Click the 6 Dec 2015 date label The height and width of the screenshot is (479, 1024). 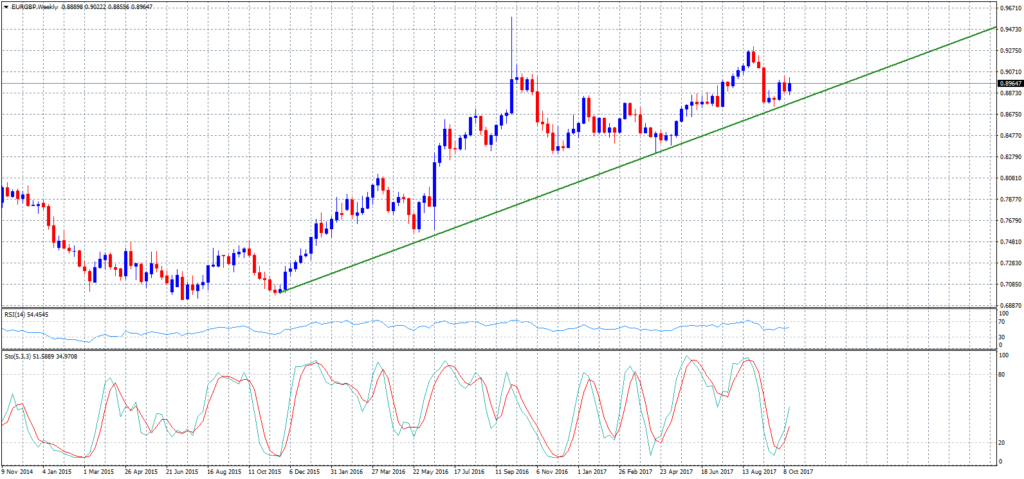303,469
